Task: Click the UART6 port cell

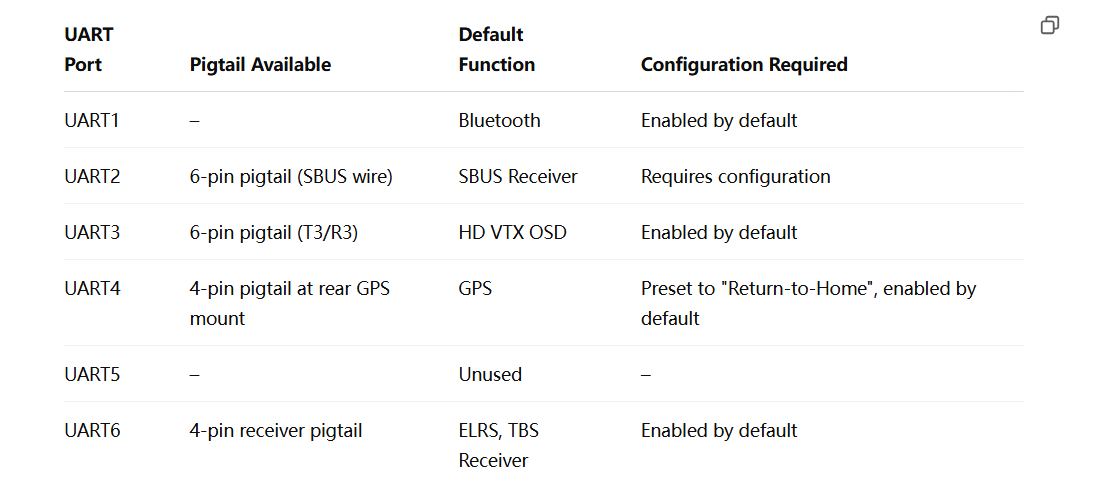Action: click(x=92, y=430)
